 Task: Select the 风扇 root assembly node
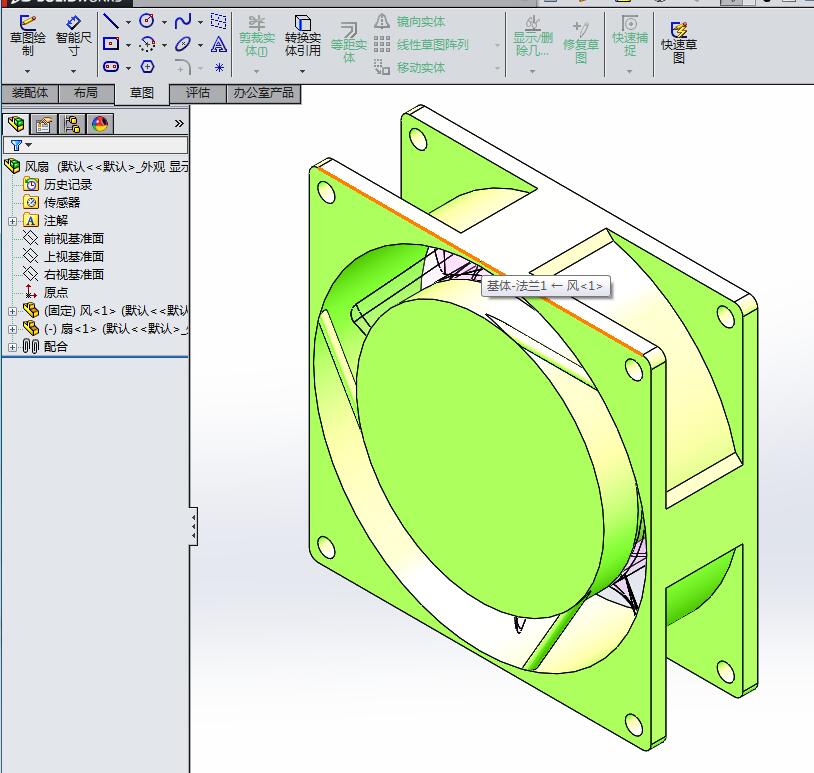pyautogui.click(x=96, y=167)
